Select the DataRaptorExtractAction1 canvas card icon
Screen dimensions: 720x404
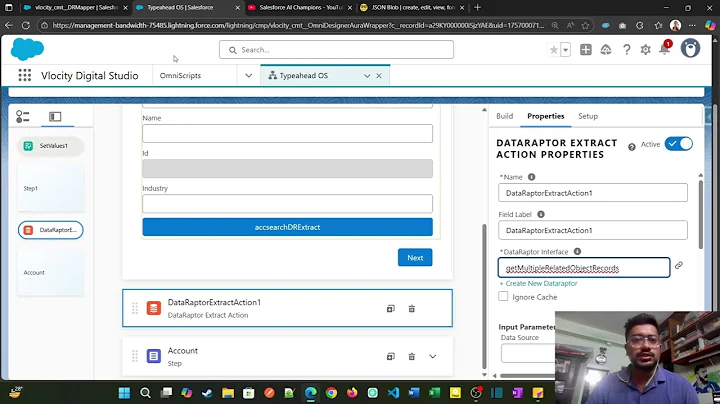click(x=154, y=308)
